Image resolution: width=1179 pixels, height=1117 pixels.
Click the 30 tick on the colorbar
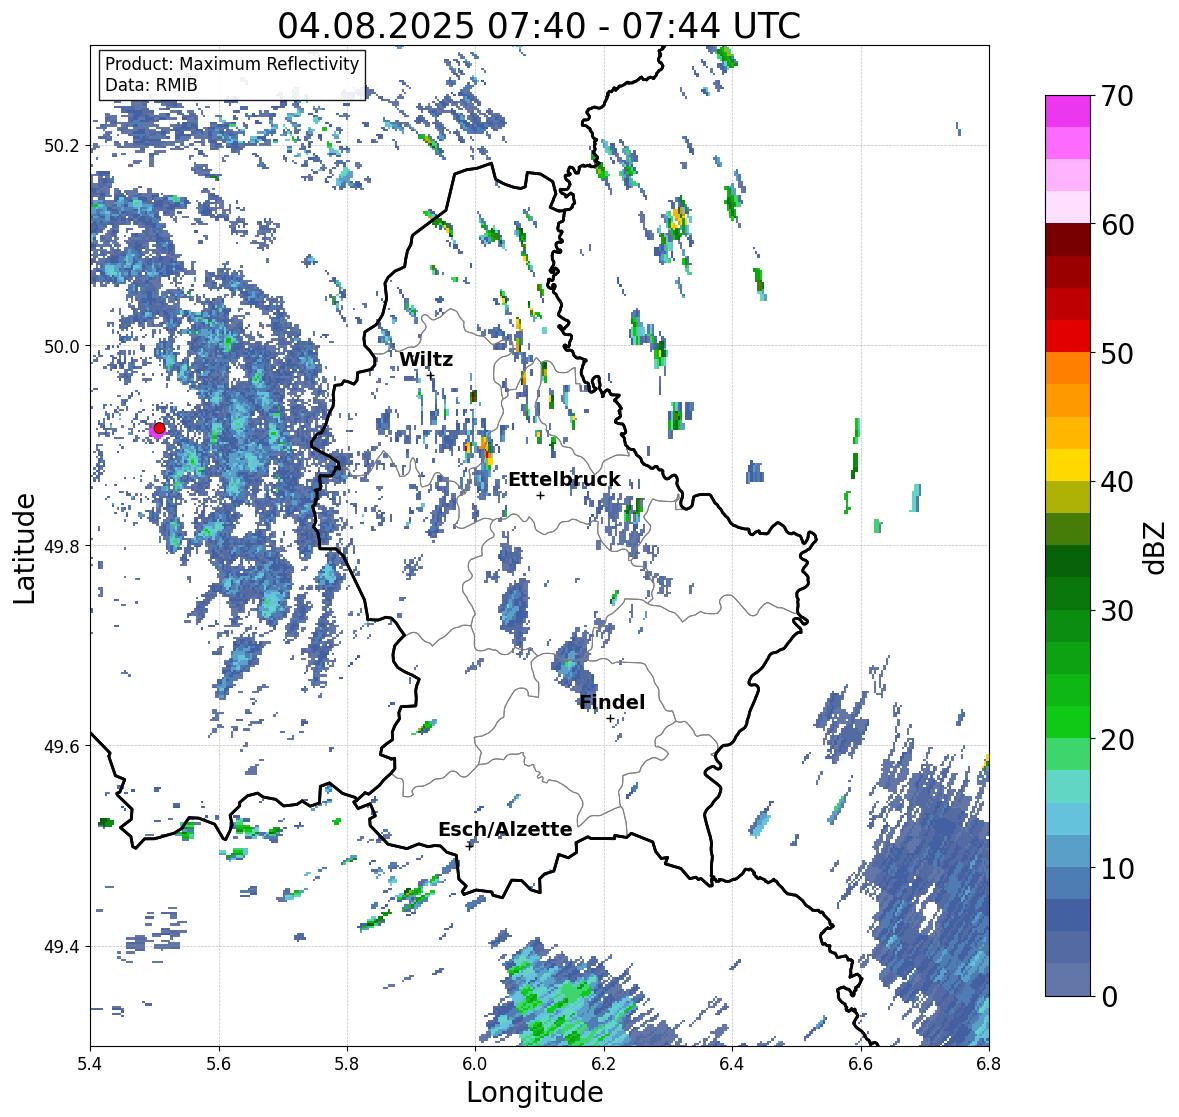point(1117,611)
